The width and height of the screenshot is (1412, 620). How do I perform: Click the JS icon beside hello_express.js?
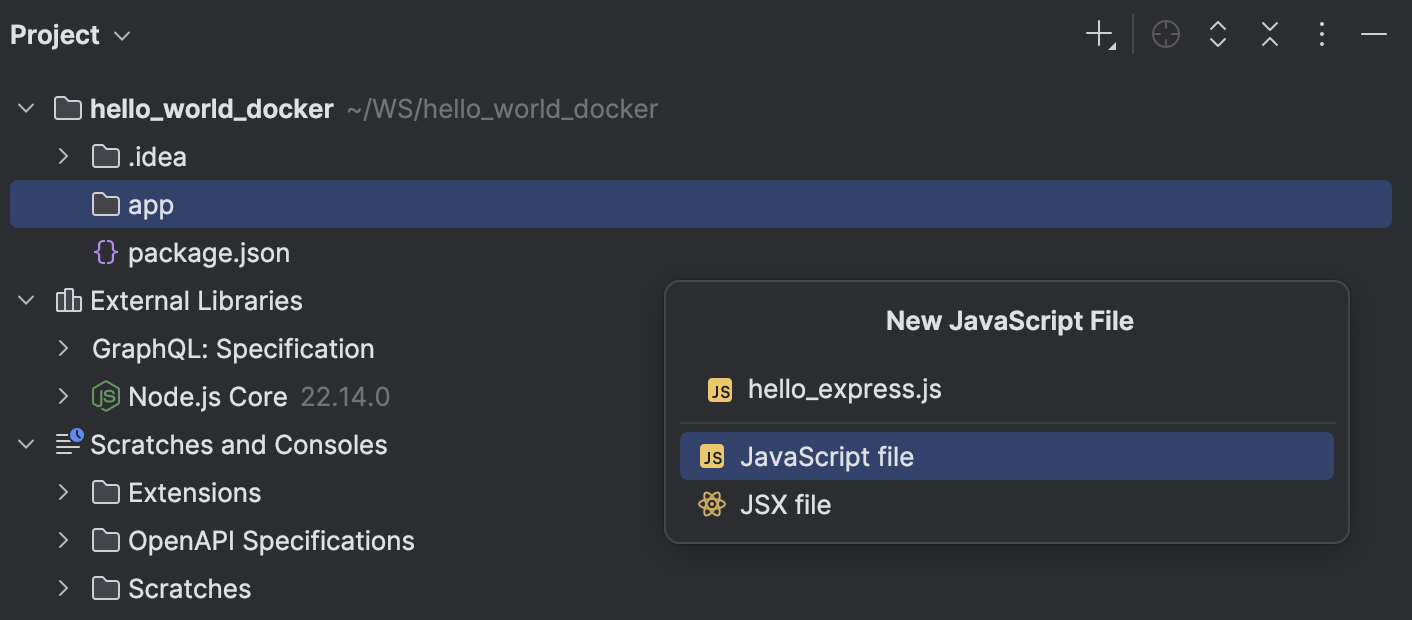720,390
